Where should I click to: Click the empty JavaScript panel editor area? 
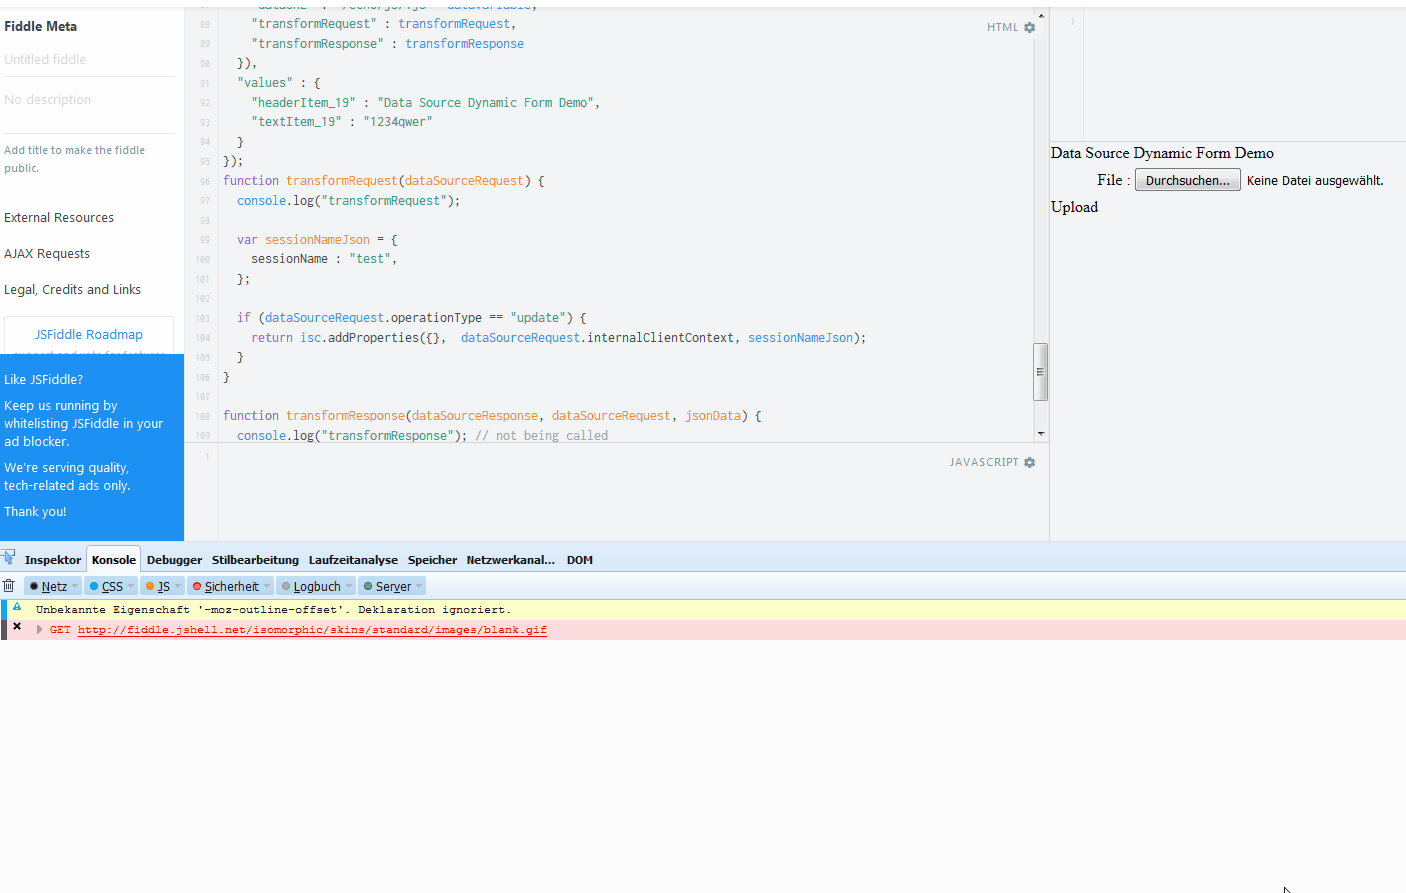(x=633, y=492)
